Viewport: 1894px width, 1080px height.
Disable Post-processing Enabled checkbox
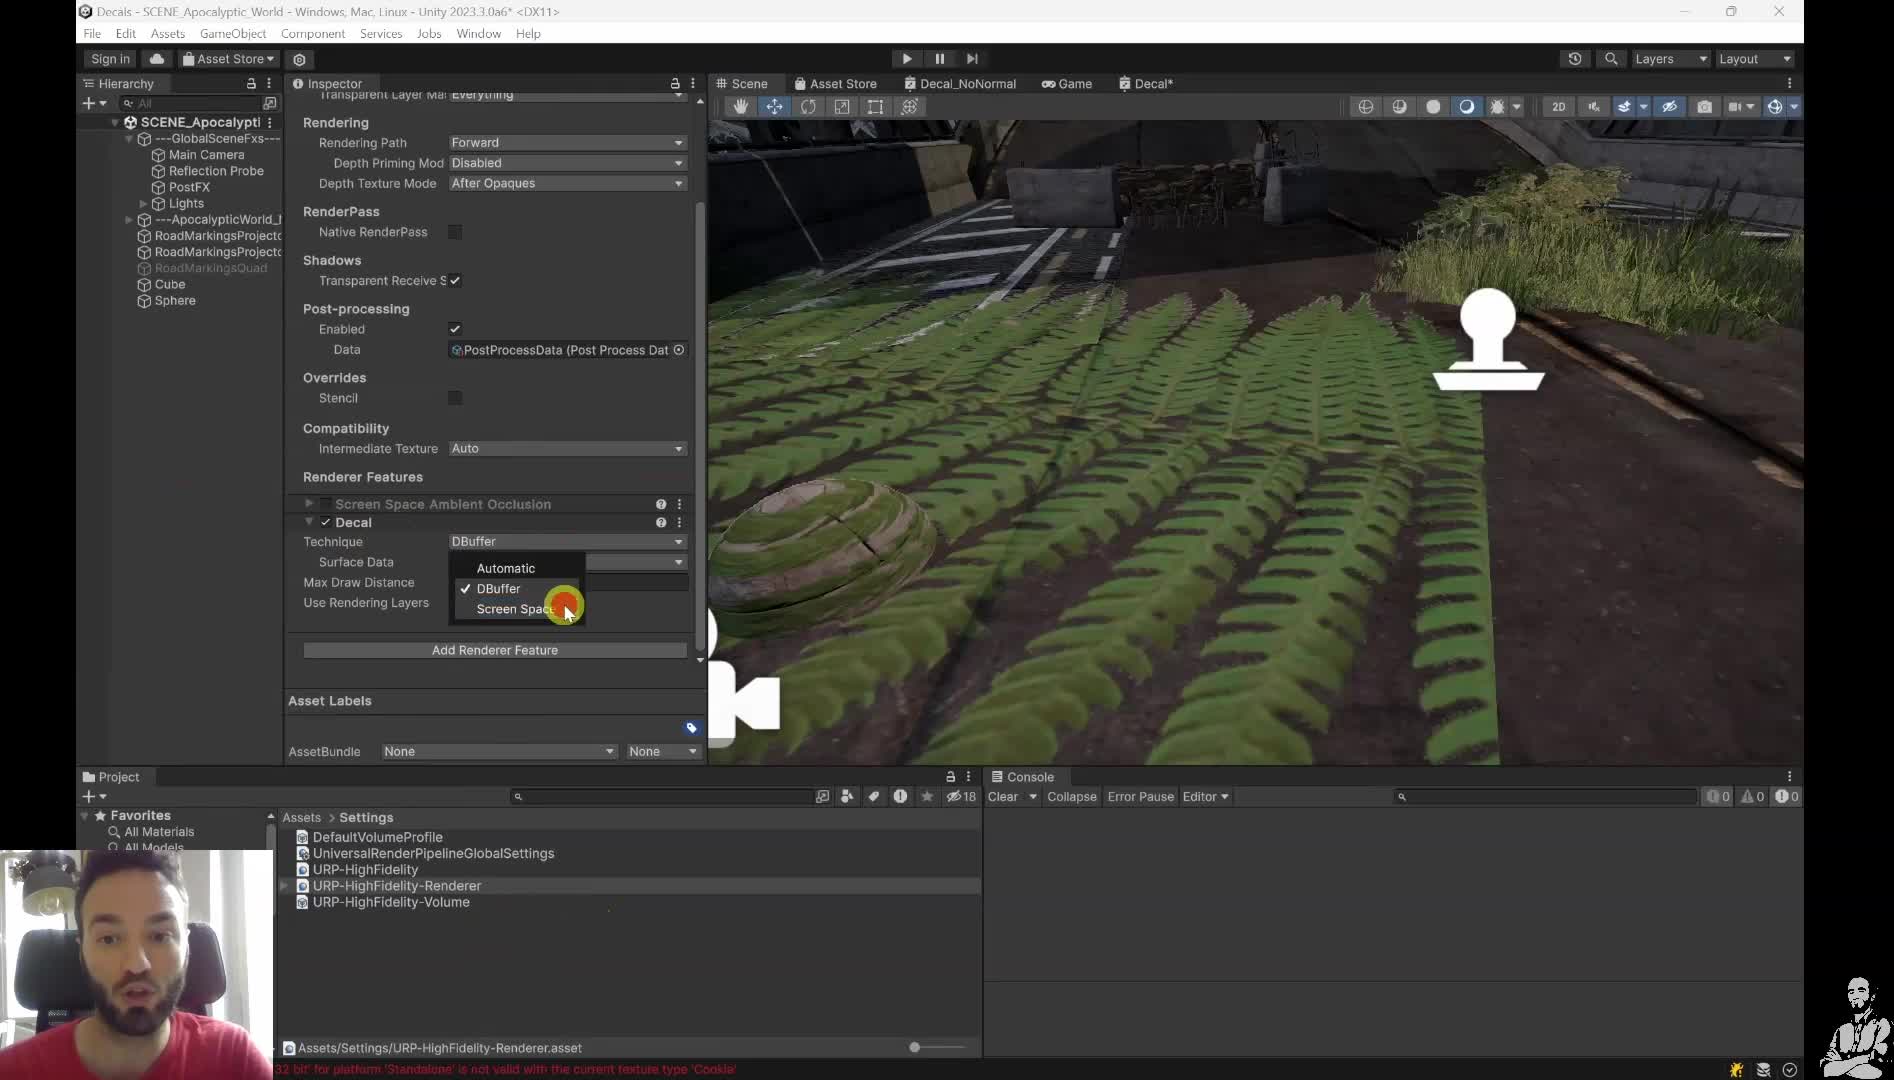click(454, 329)
